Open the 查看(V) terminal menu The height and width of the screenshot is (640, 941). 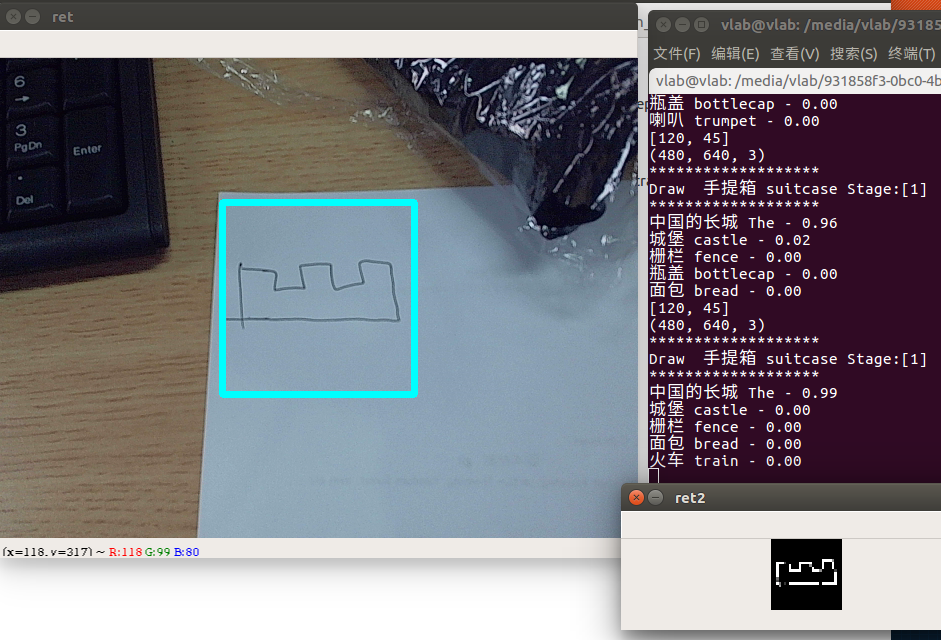click(x=795, y=54)
